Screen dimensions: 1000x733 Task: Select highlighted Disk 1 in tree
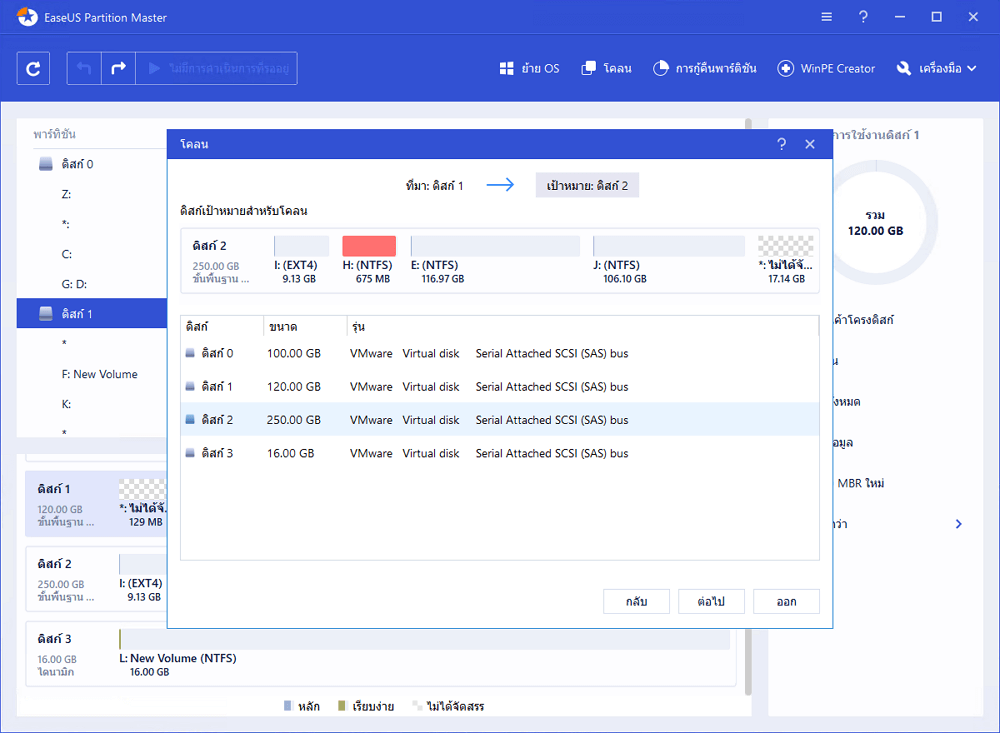pos(92,314)
